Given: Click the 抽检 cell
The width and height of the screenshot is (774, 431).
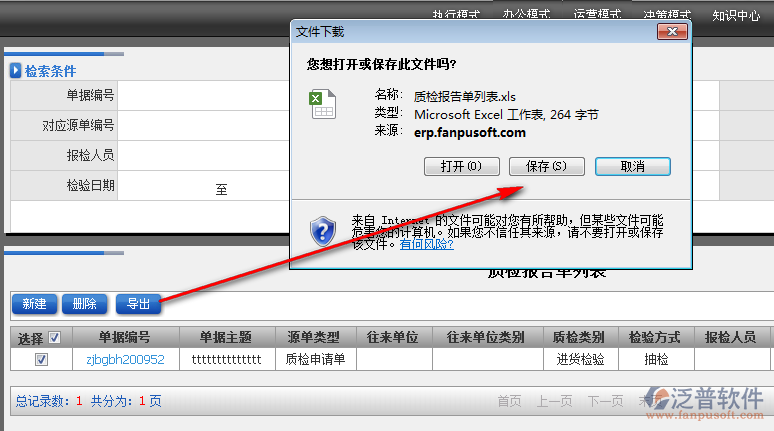Looking at the screenshot, I should pos(656,359).
